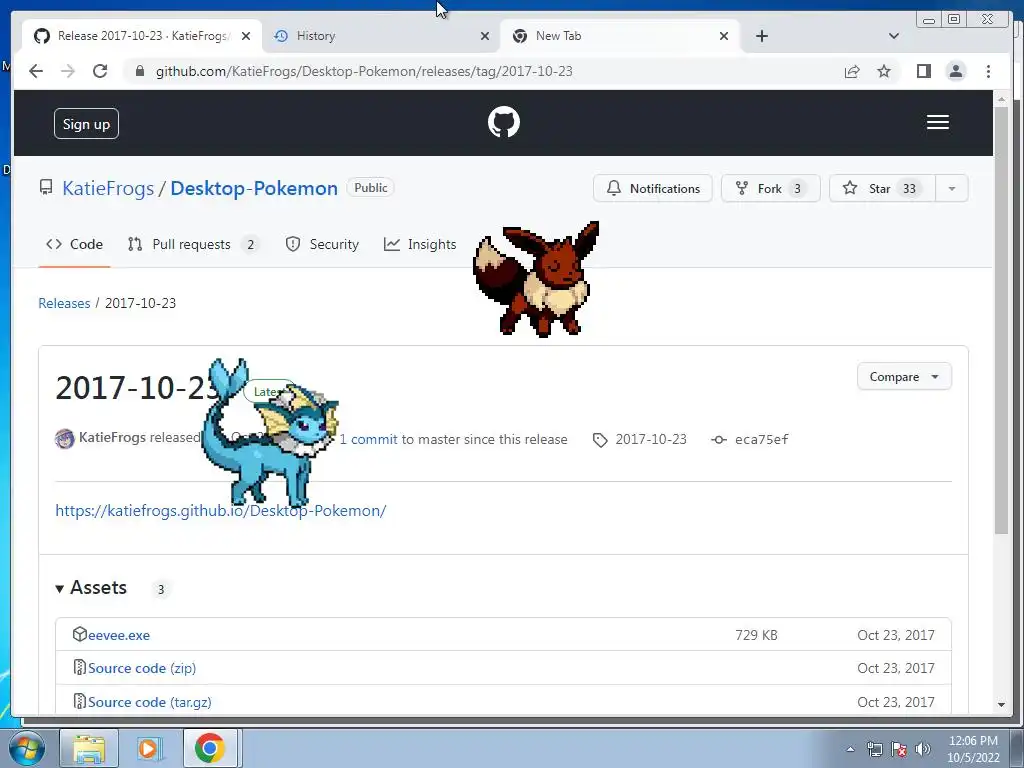1024x768 pixels.
Task: Open Chrome's three-dot menu
Action: (988, 71)
